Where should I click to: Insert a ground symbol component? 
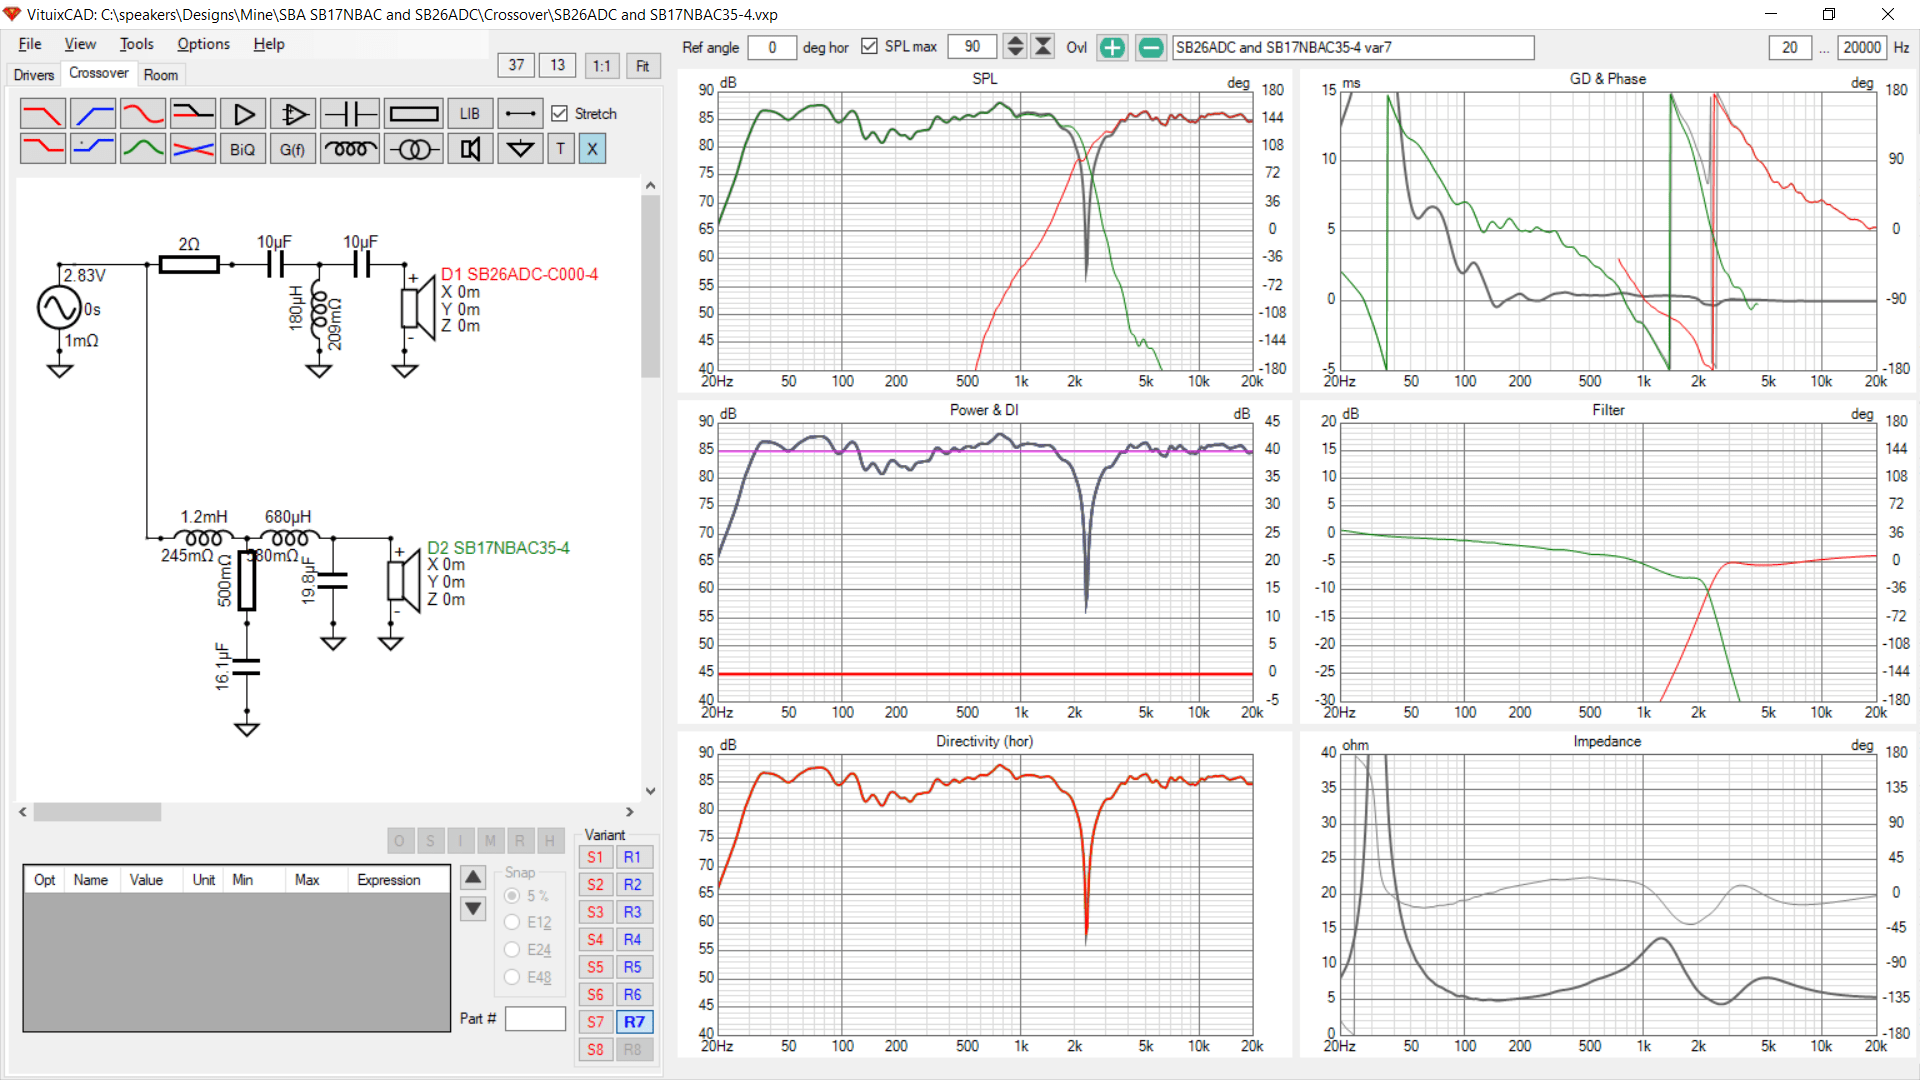[x=520, y=149]
